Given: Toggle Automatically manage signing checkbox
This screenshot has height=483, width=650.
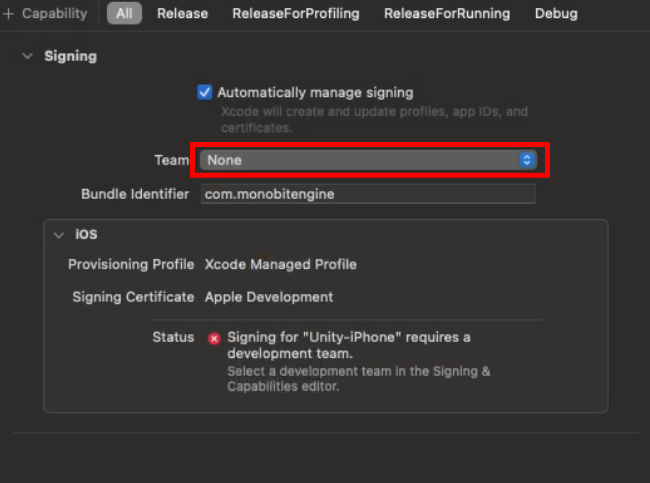Looking at the screenshot, I should click(205, 92).
